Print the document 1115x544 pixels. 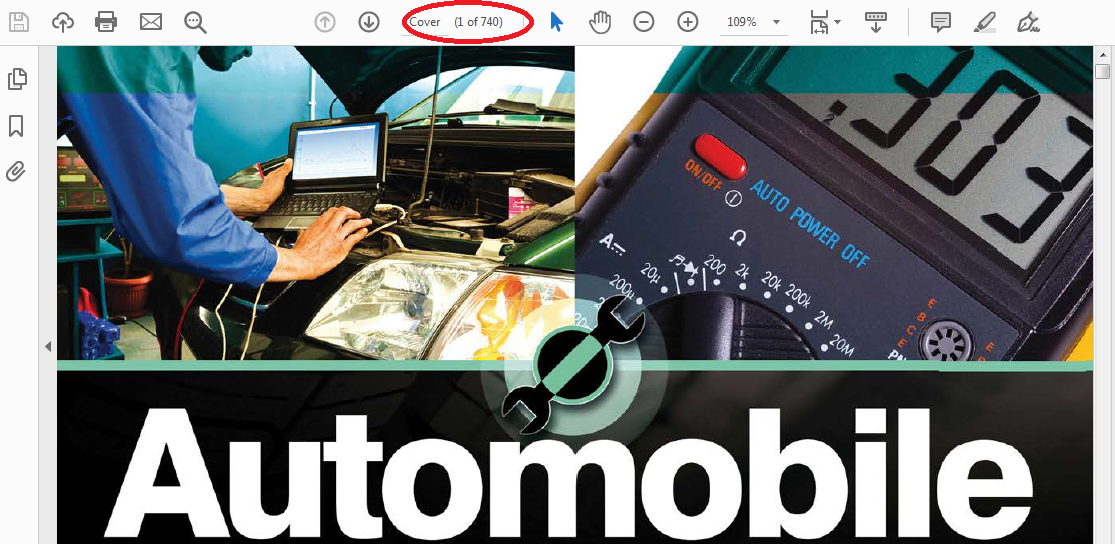point(106,22)
